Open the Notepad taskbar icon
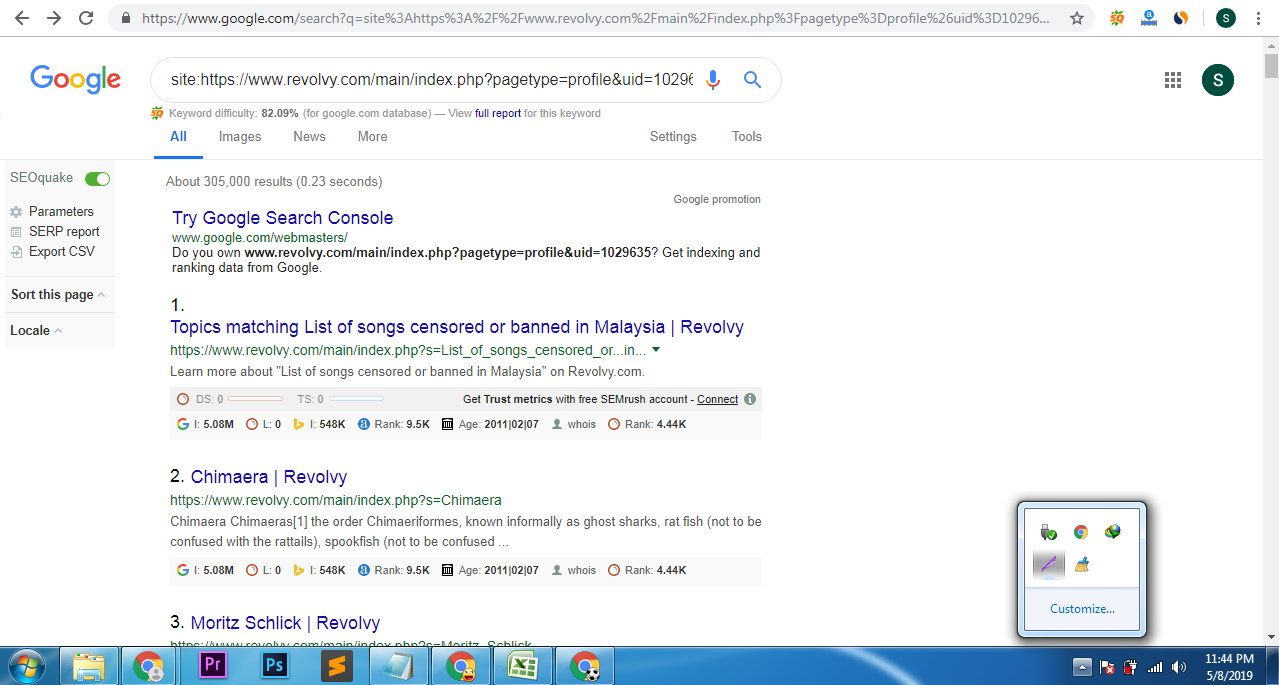Screen dimensions: 1279x685 [x=398, y=666]
